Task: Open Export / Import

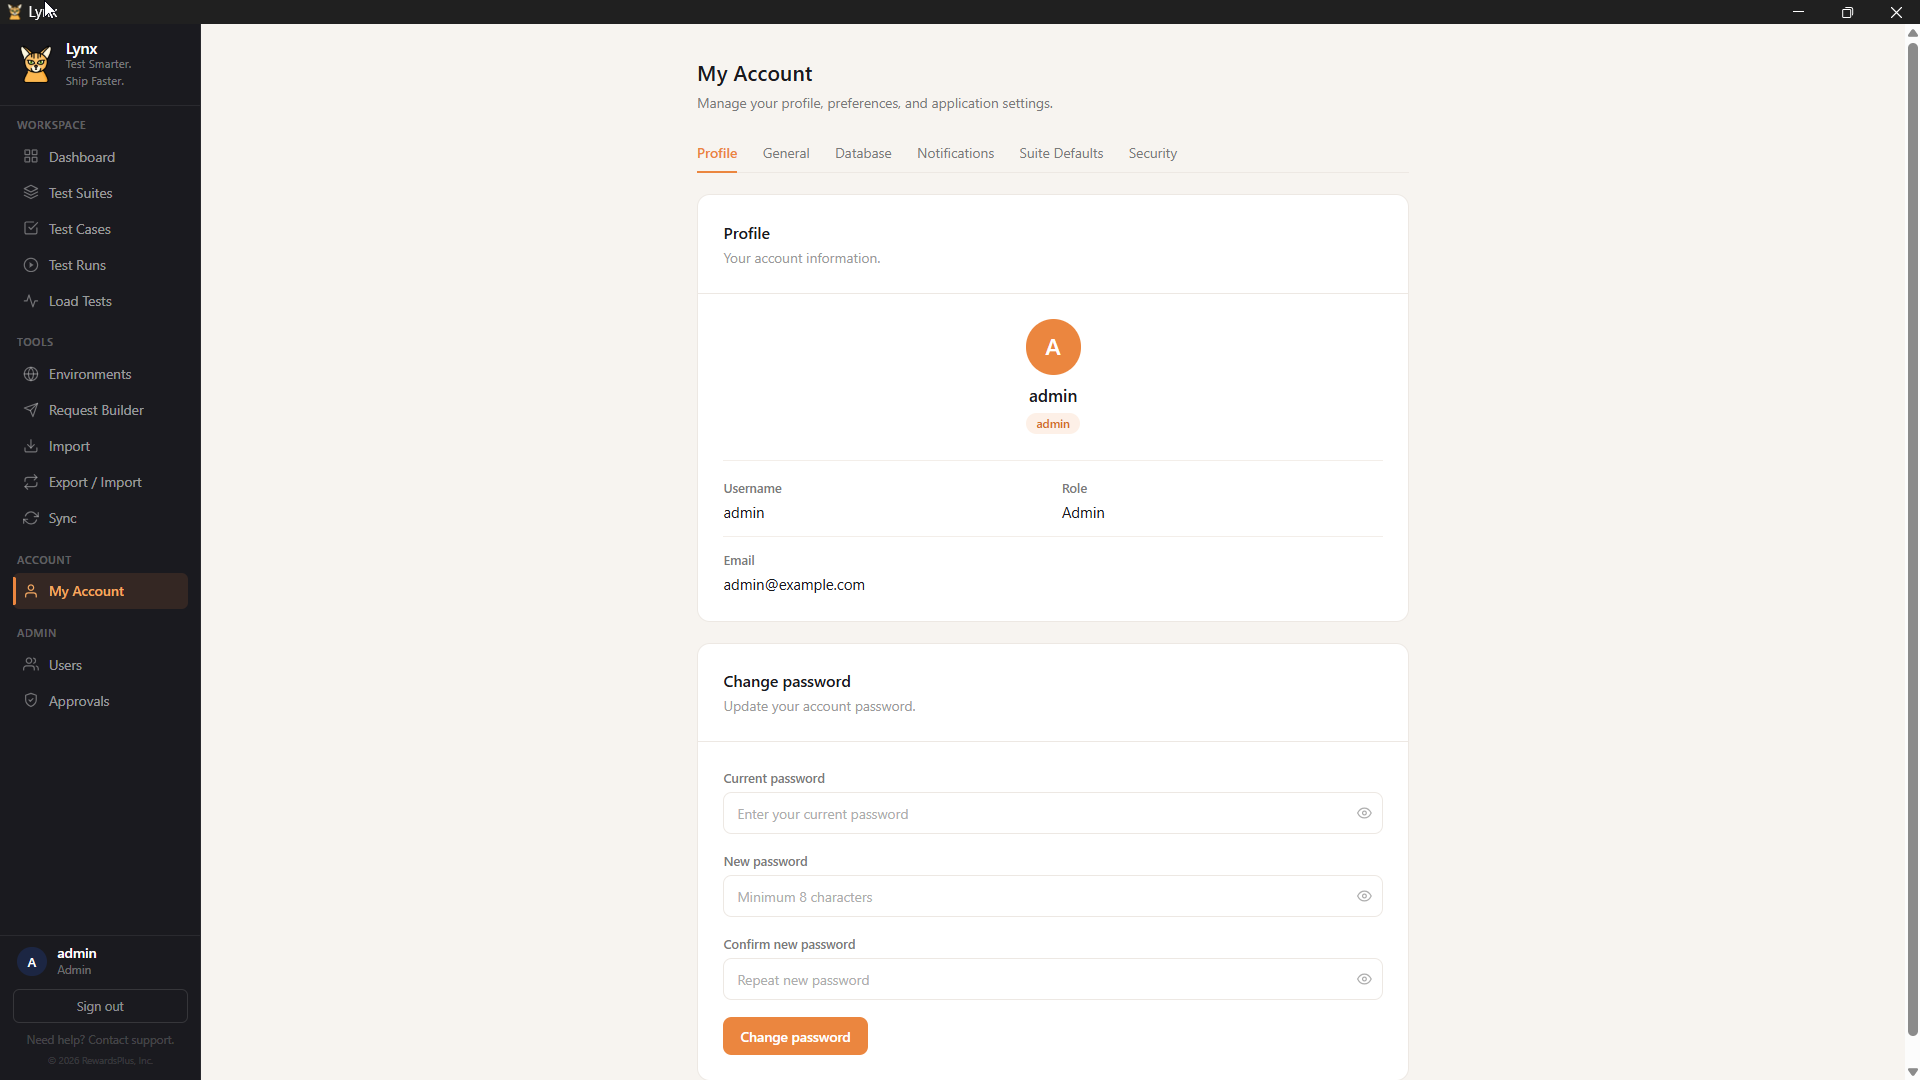Action: pos(93,481)
